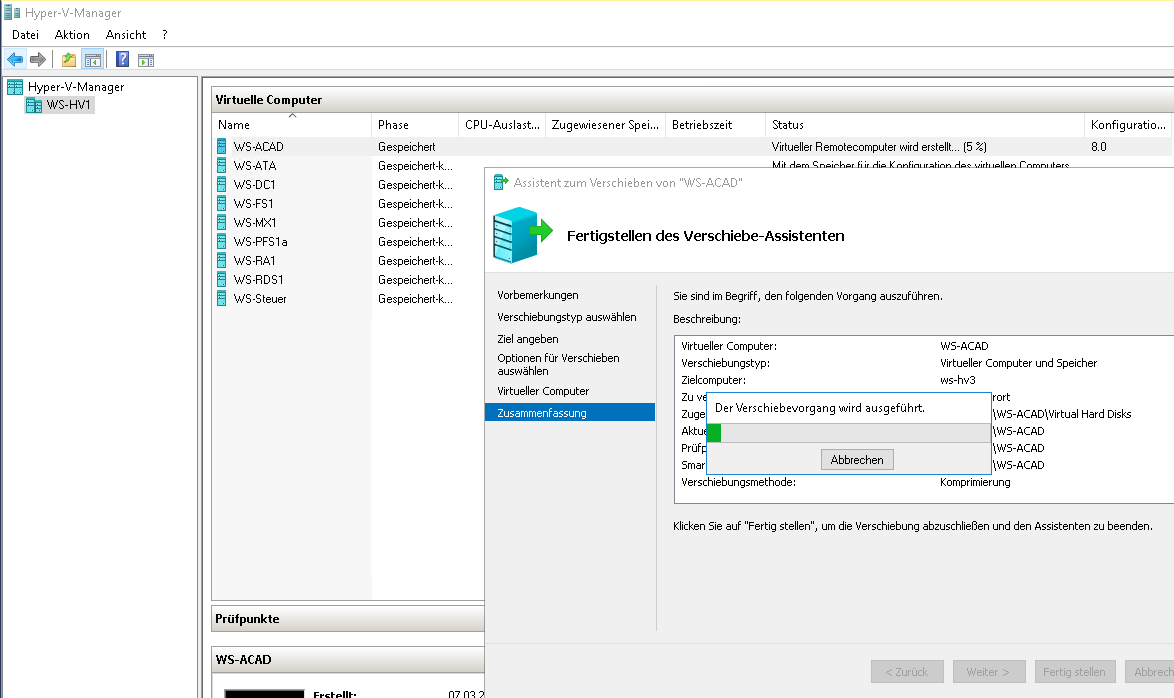Sort by Status column header
Image resolution: width=1174 pixels, height=698 pixels.
tap(925, 124)
